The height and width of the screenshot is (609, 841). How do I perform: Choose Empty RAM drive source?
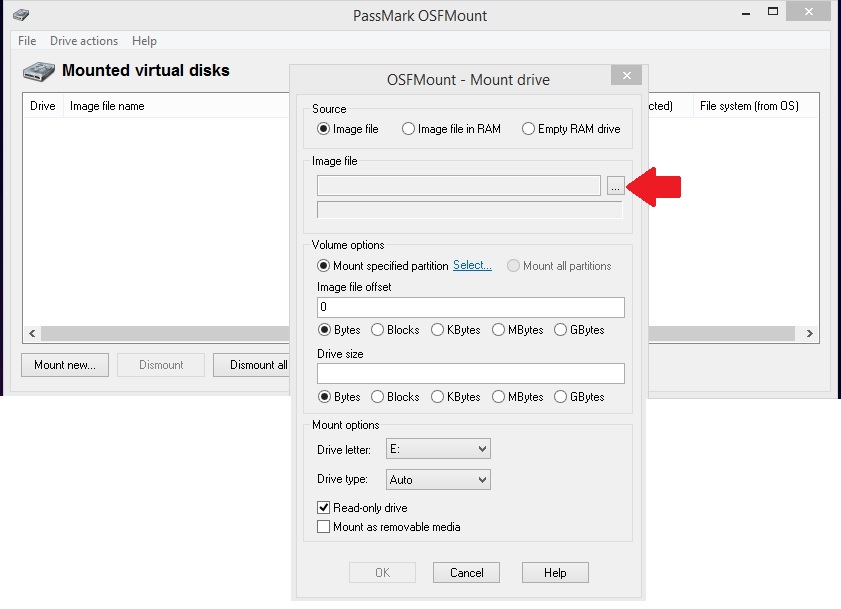[x=571, y=129]
